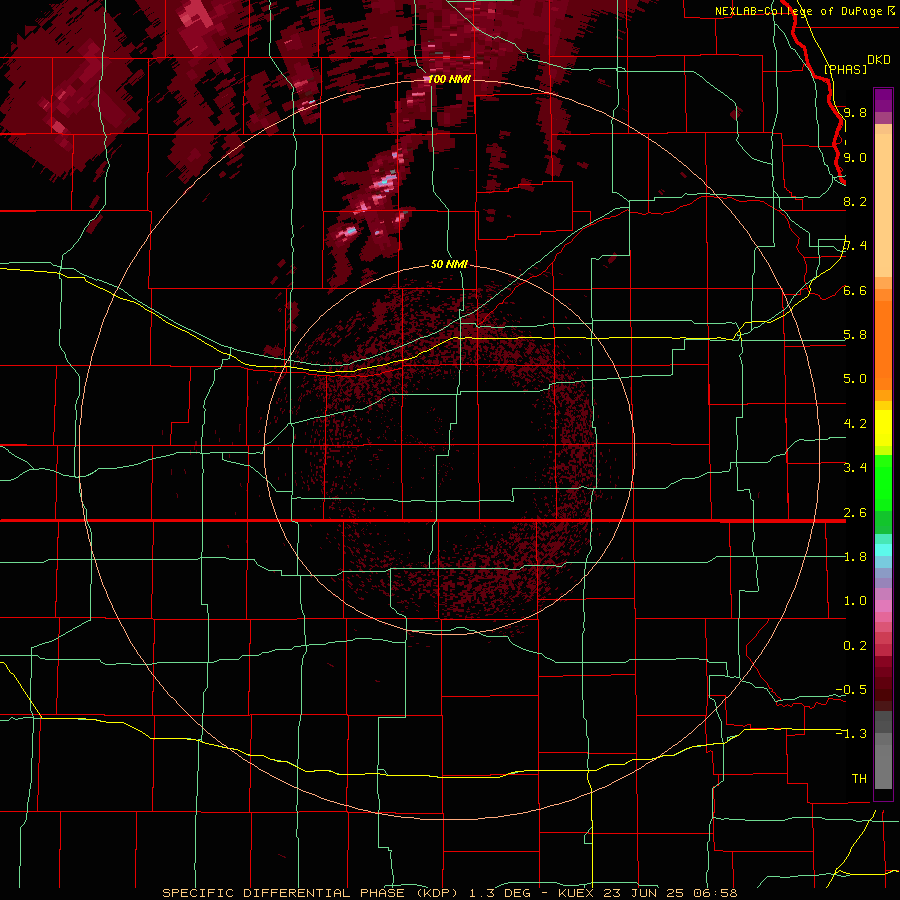Click the 5.8 scale value
The image size is (900, 900).
point(855,335)
